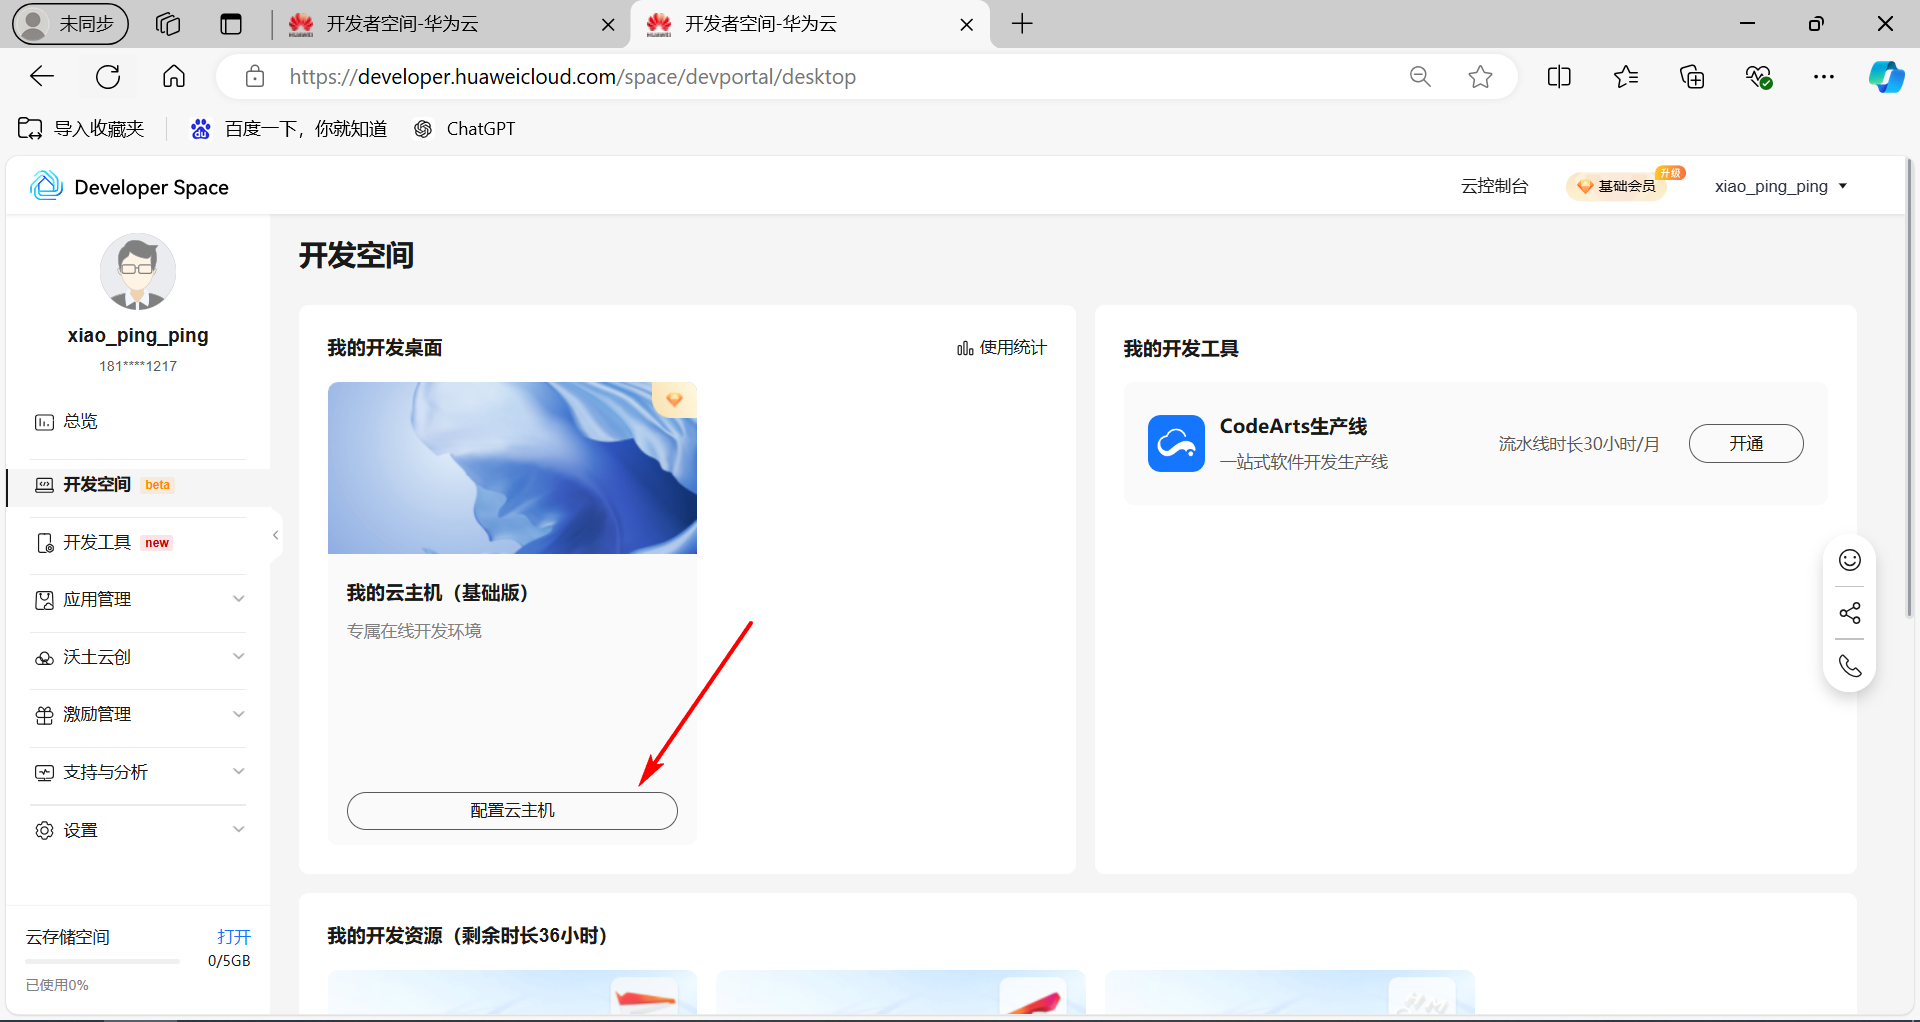Open the xiao_ping_ping account dropdown
Screen dimensions: 1920x1022
pos(1781,186)
